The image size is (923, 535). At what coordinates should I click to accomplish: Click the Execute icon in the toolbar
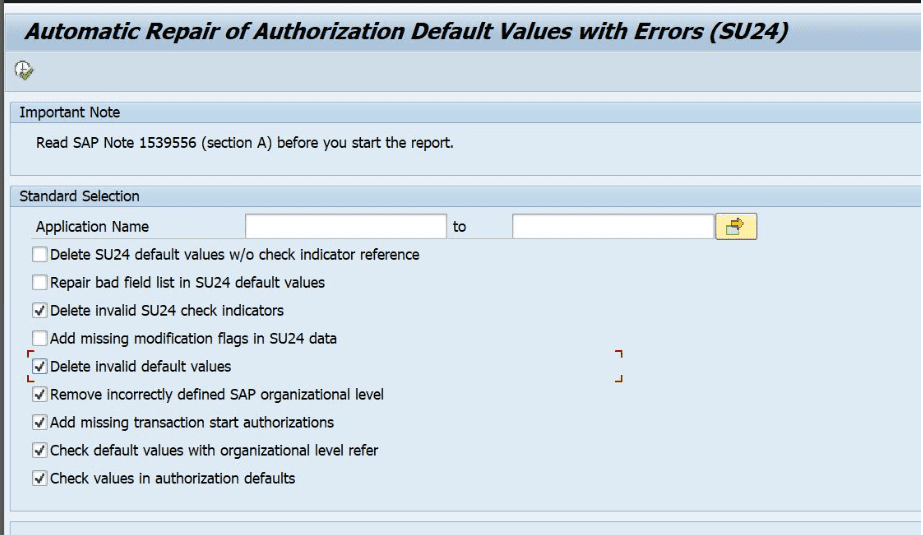tap(24, 70)
